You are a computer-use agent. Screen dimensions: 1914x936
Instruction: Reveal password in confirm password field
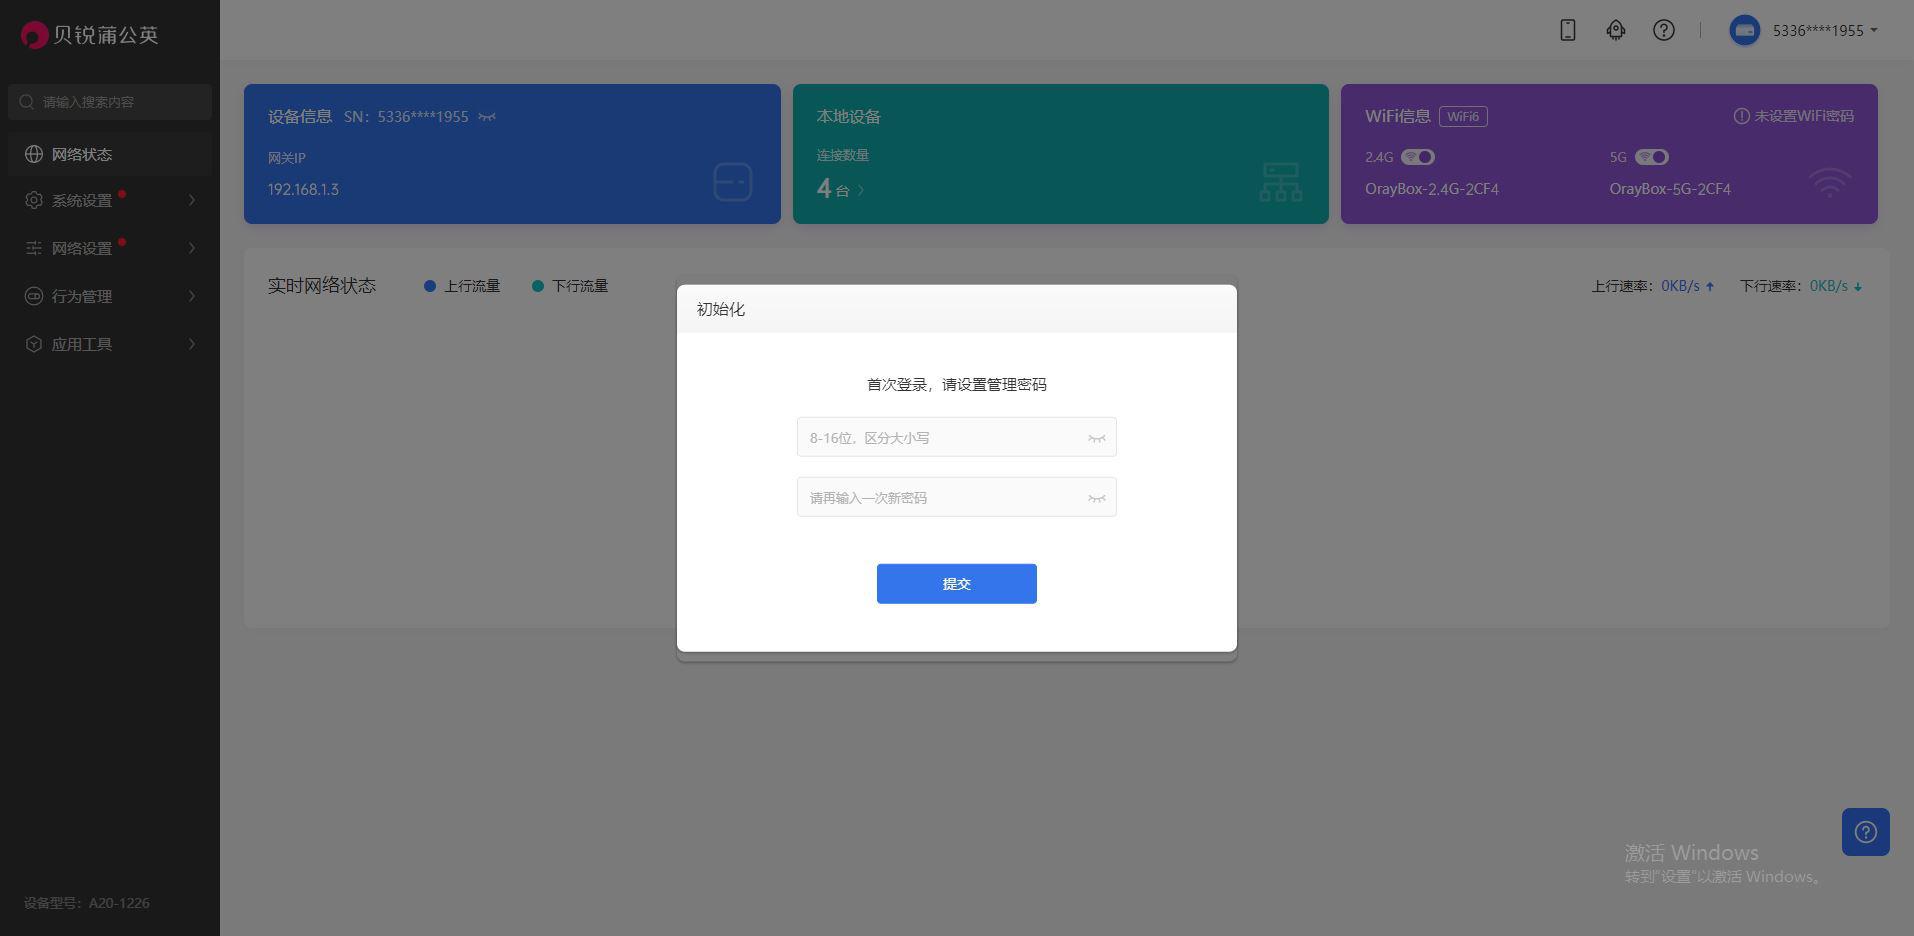point(1096,498)
